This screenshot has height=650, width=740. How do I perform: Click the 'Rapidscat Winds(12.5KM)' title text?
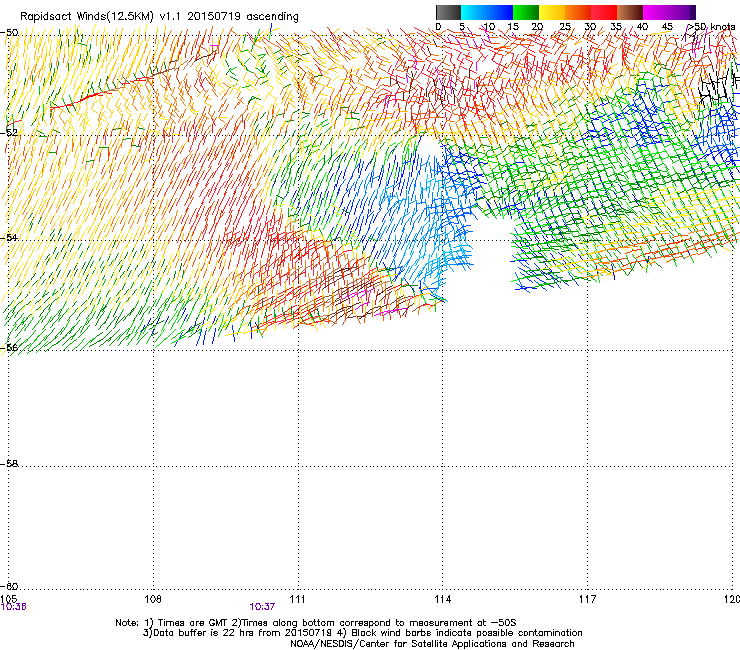(x=87, y=17)
